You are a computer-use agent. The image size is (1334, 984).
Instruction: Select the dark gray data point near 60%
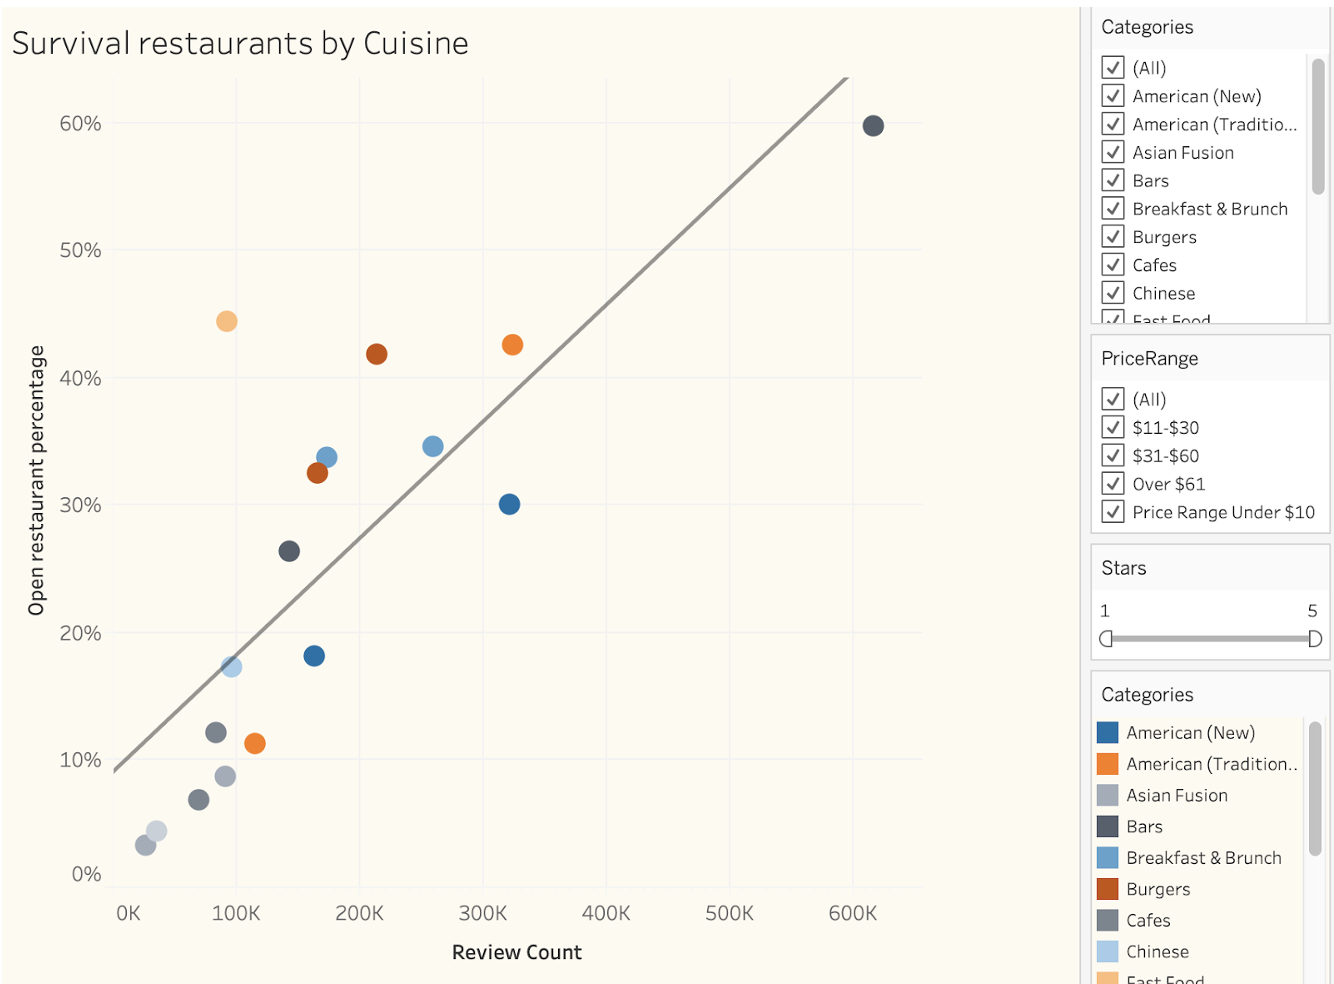[873, 126]
